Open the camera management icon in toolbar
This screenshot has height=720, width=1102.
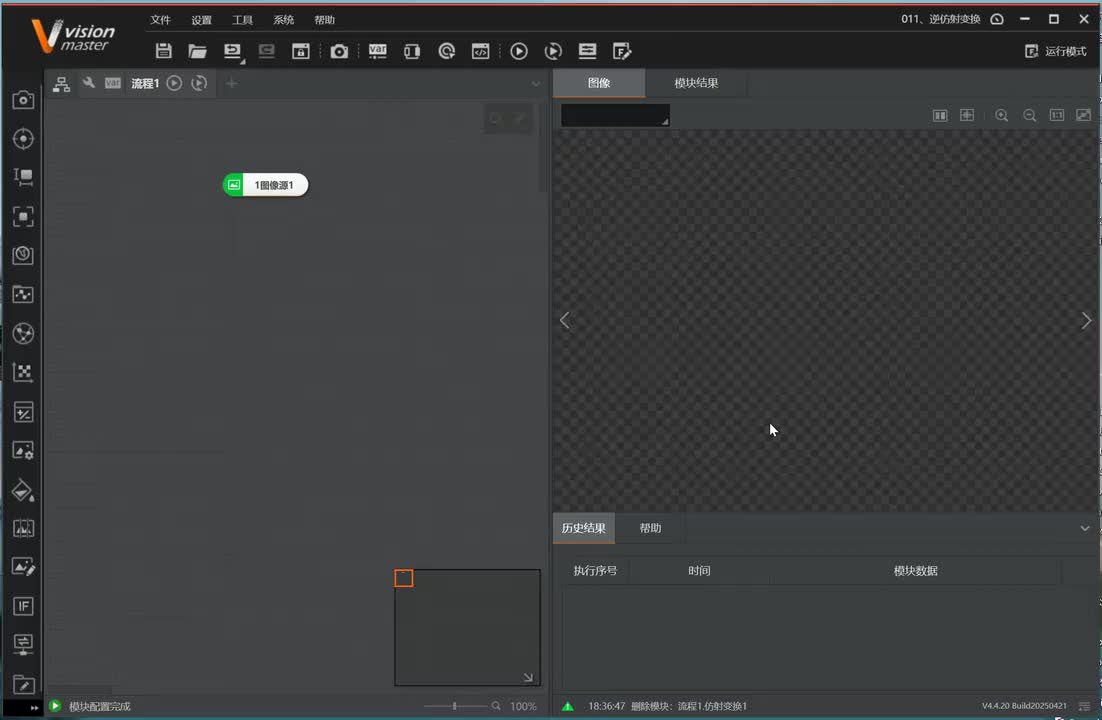click(x=339, y=51)
